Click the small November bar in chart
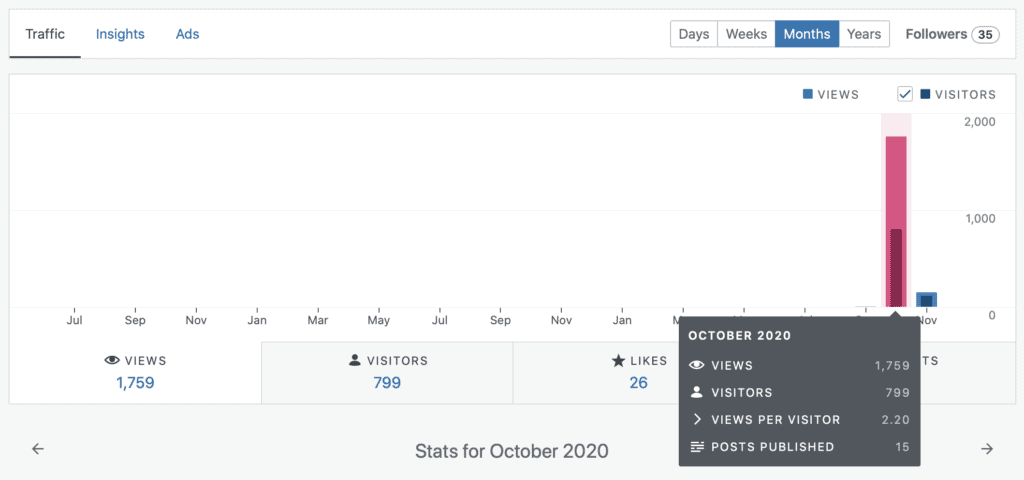The width and height of the screenshot is (1024, 480). (x=927, y=300)
